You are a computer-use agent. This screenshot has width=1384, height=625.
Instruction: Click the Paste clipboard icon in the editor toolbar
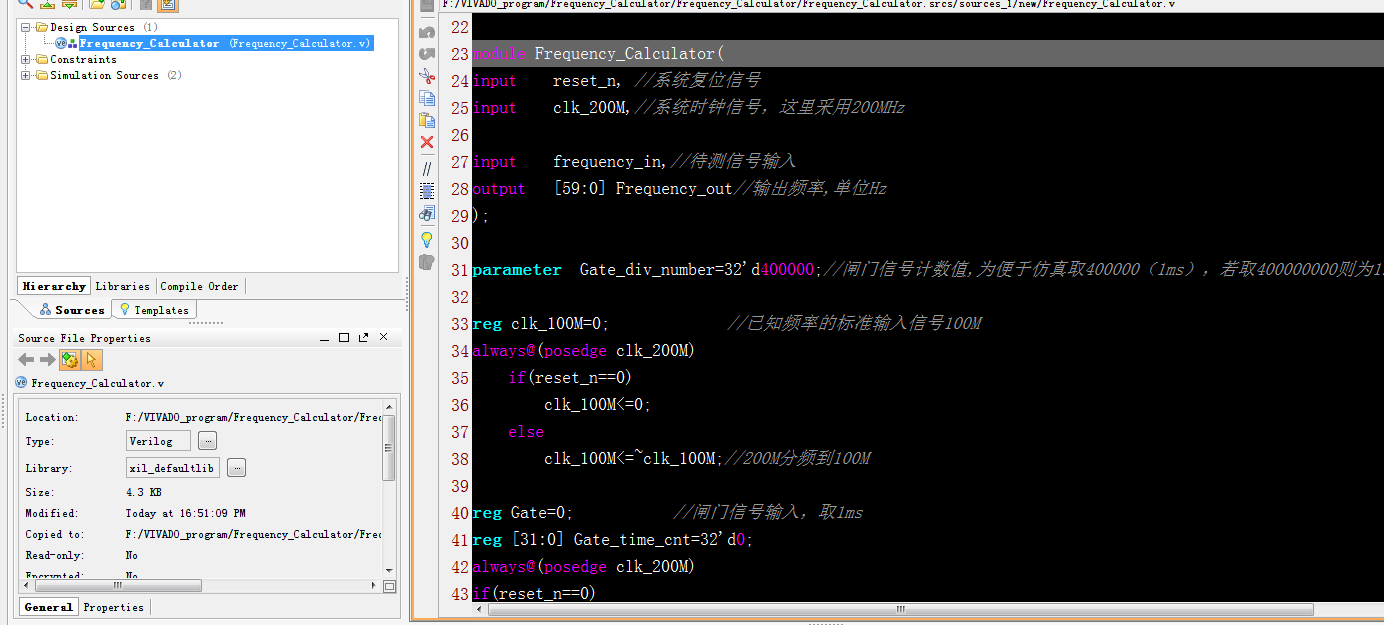click(x=427, y=120)
